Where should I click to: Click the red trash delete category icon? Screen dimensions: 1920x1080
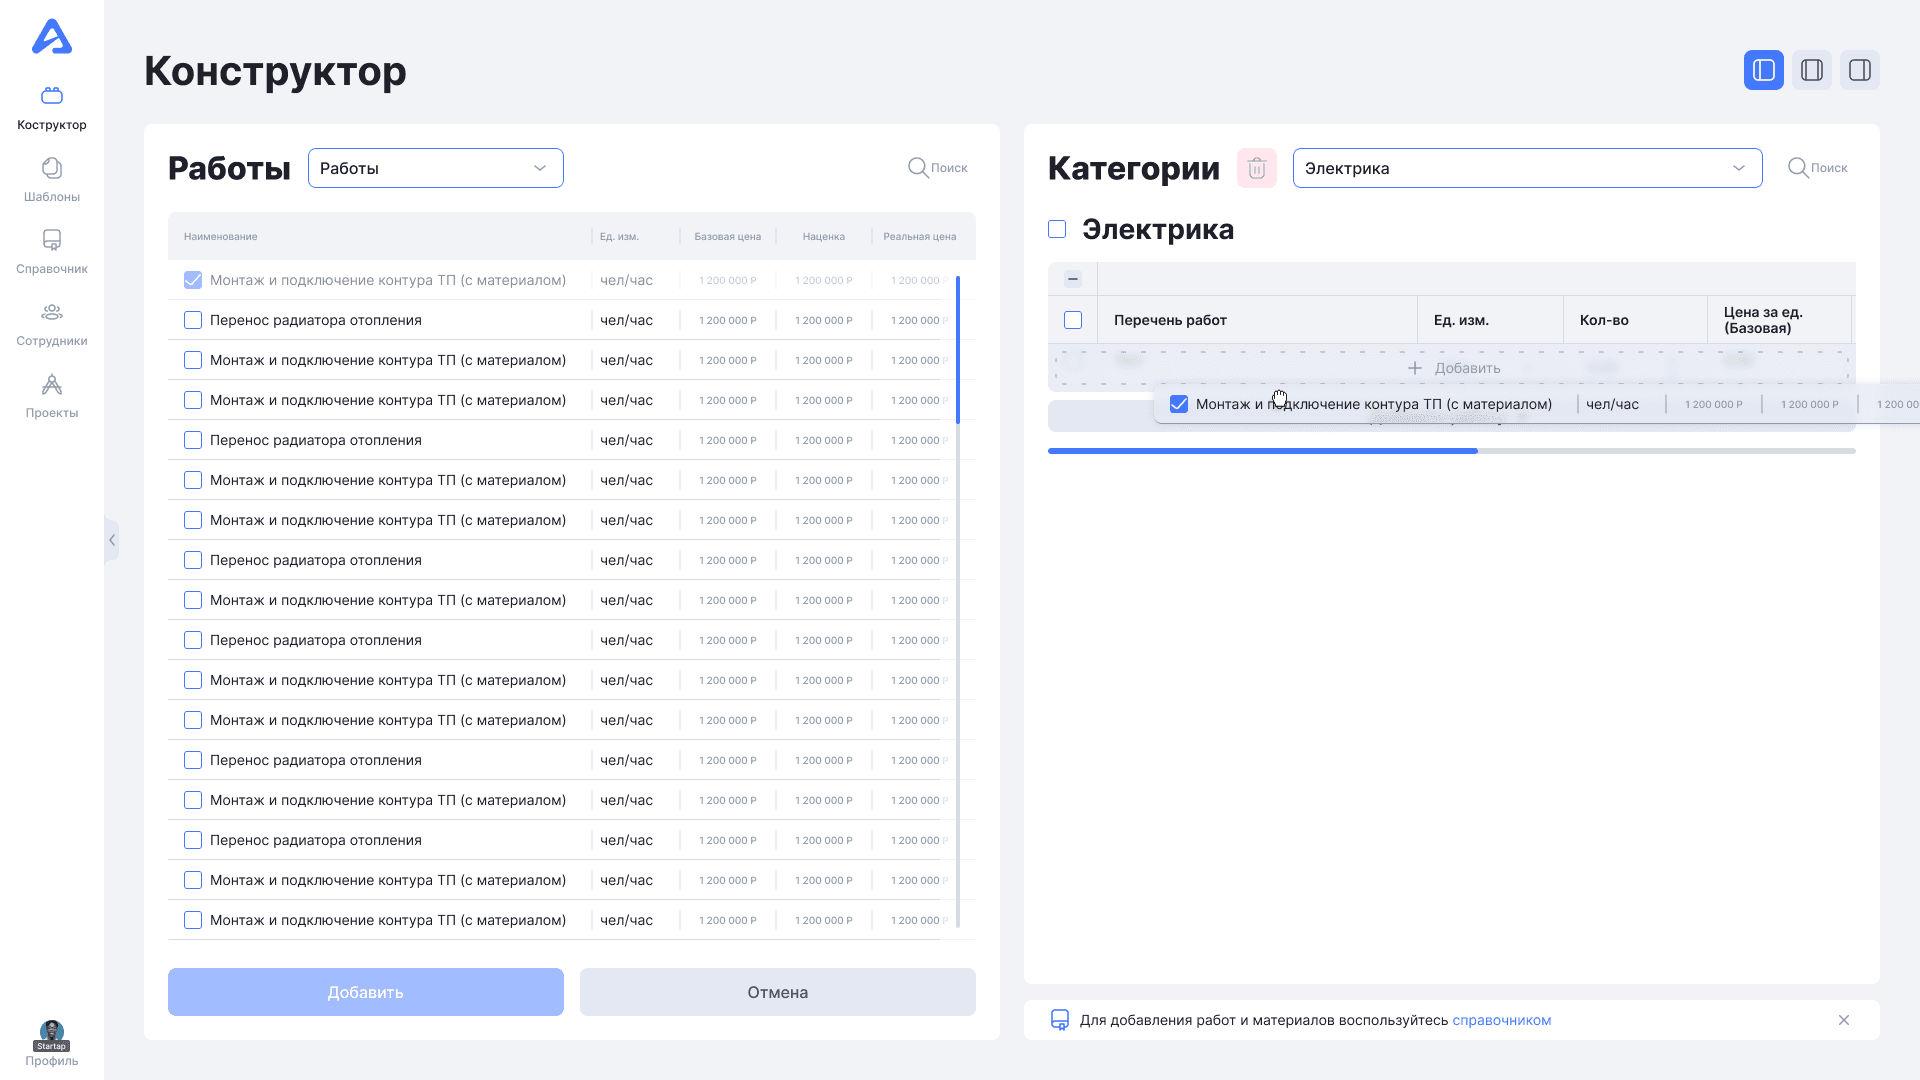[x=1257, y=168]
